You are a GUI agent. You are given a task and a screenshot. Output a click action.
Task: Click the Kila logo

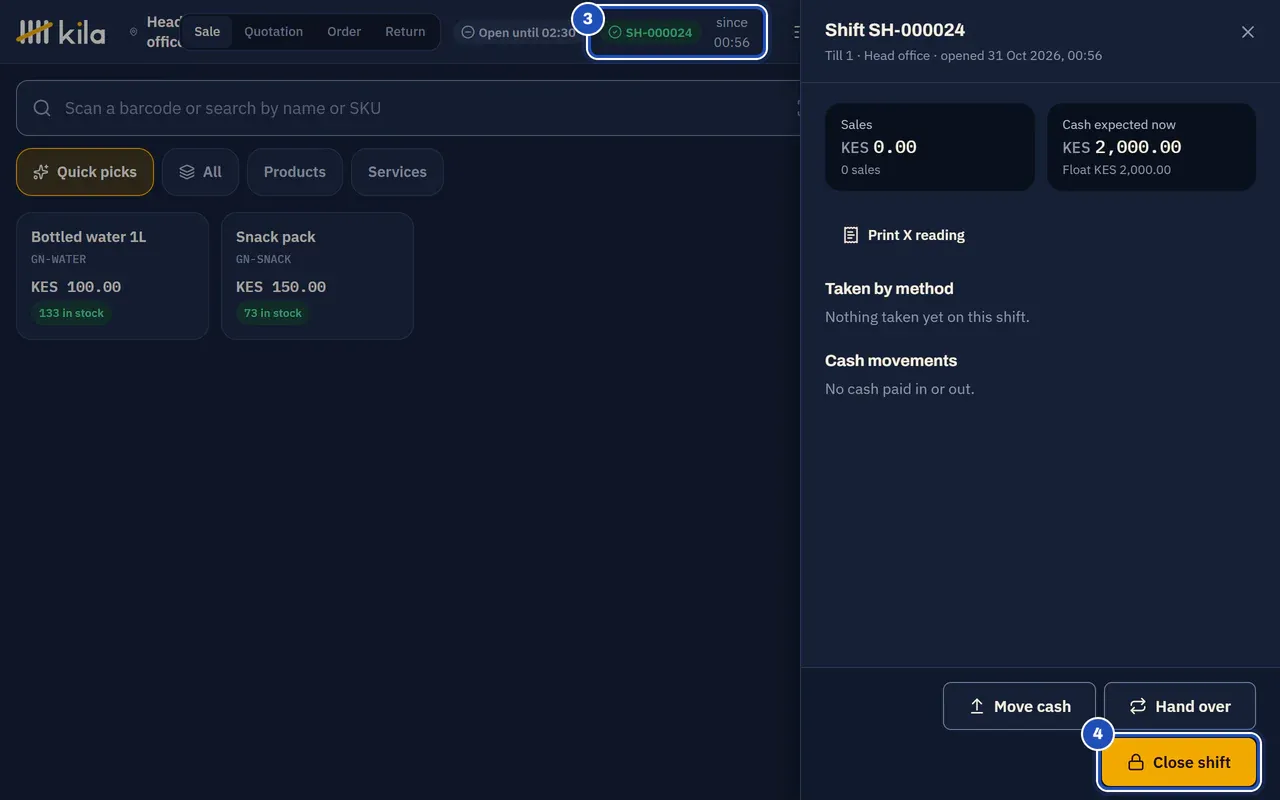click(61, 32)
